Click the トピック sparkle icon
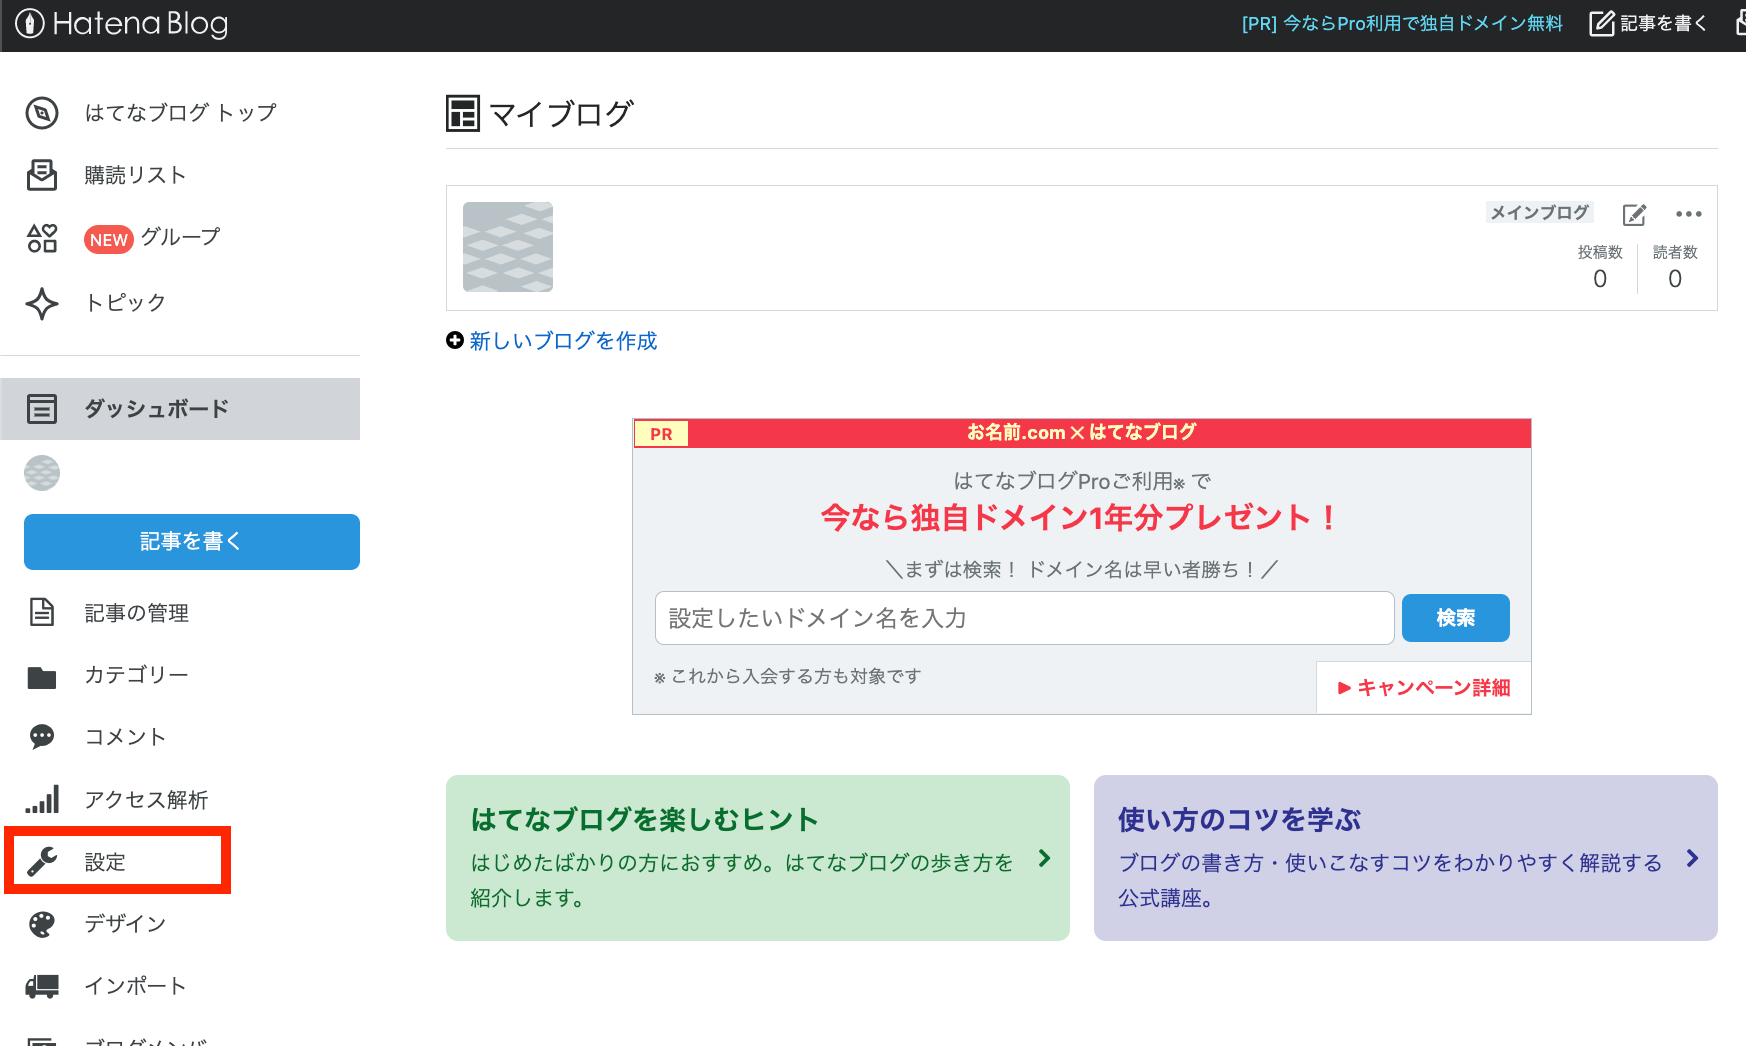The height and width of the screenshot is (1046, 1746). pyautogui.click(x=42, y=303)
